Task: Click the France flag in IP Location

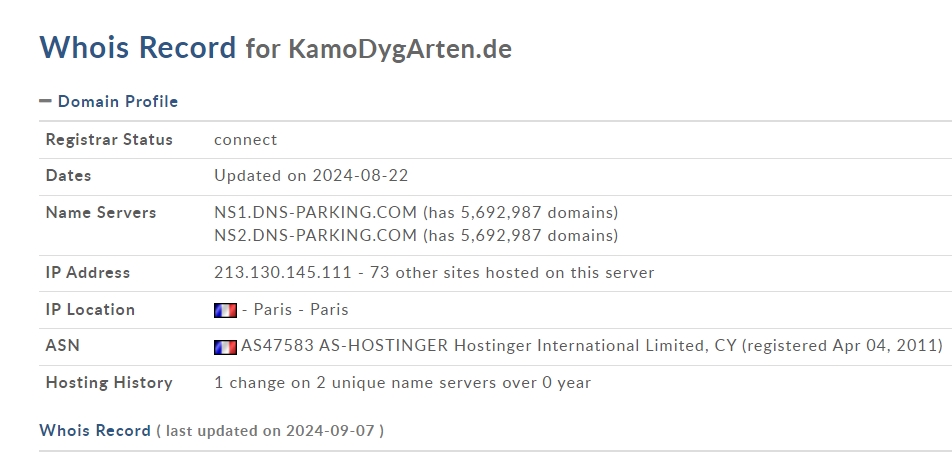Action: tap(225, 310)
